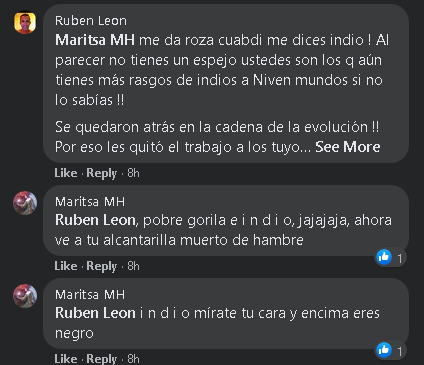Click thumbs-up reaction icon on last comment
Viewport: 424px width, 365px height.
coord(384,350)
